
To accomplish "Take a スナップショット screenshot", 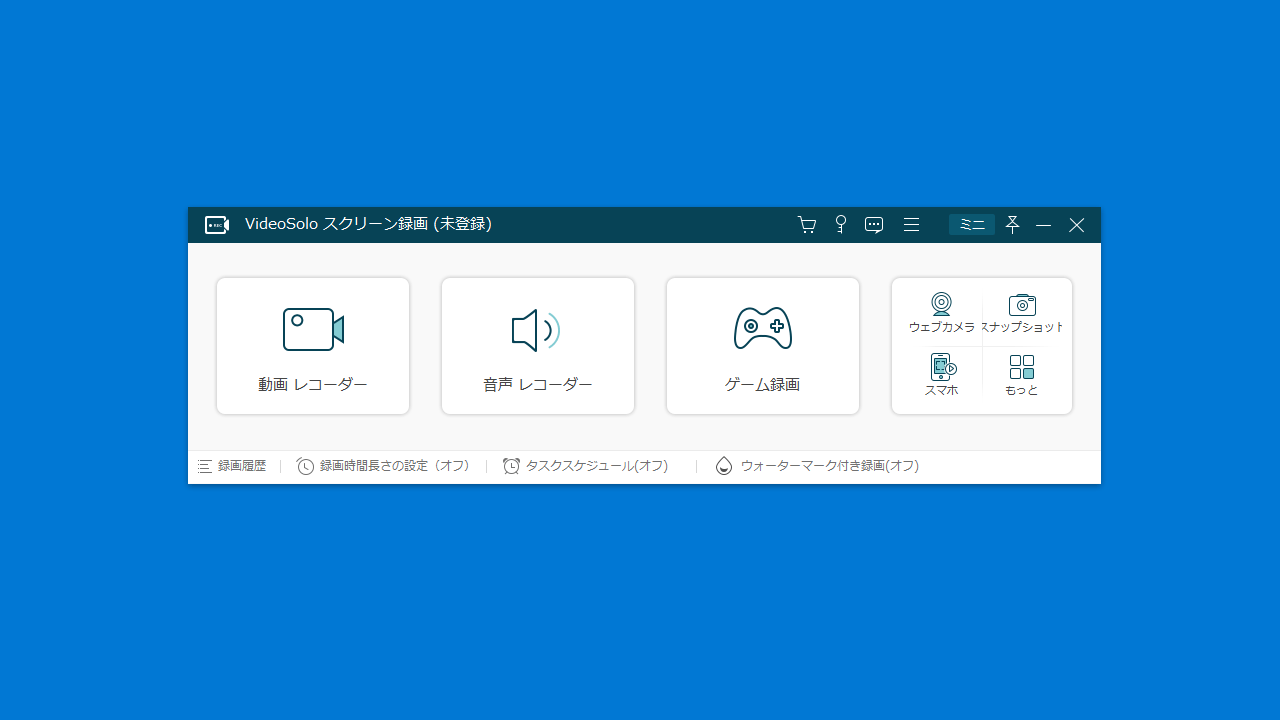I will [1022, 313].
